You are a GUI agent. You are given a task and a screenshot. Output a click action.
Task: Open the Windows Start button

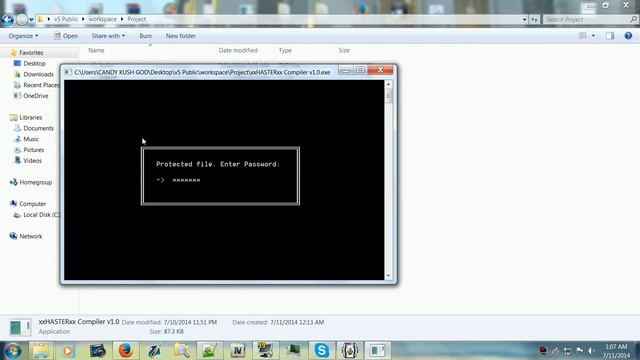[13, 350]
